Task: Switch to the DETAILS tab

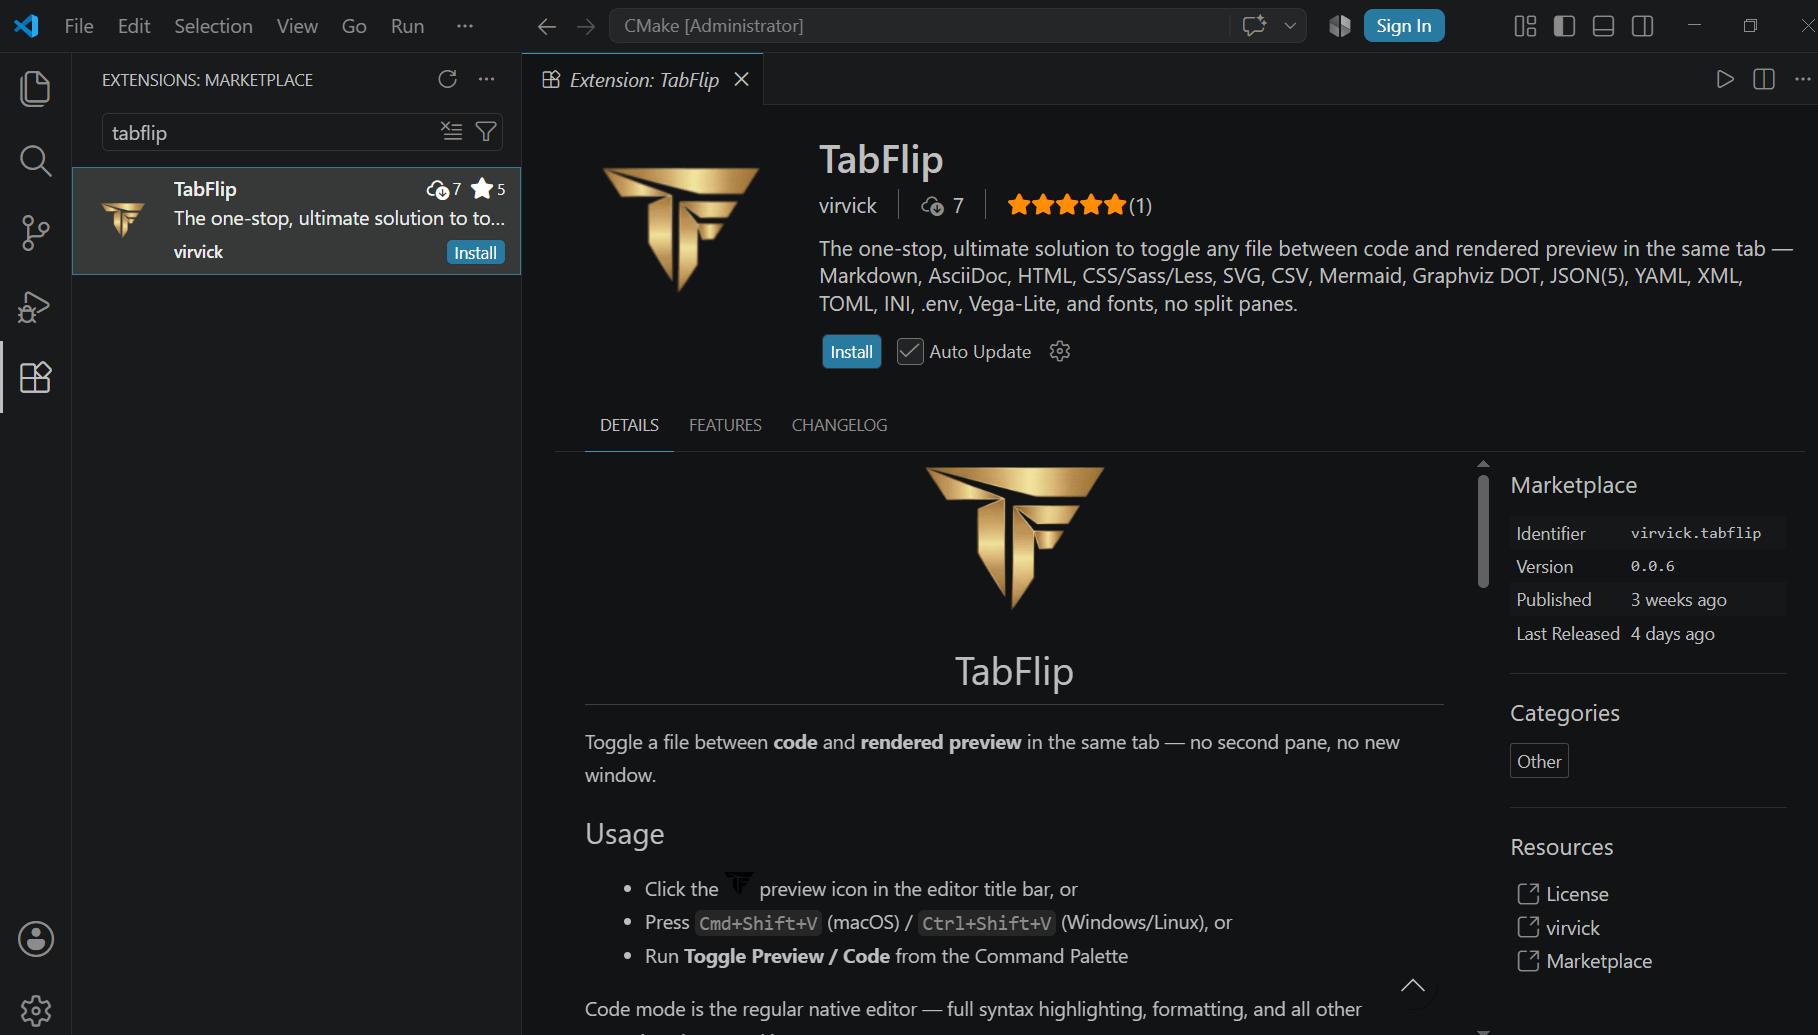Action: point(629,425)
